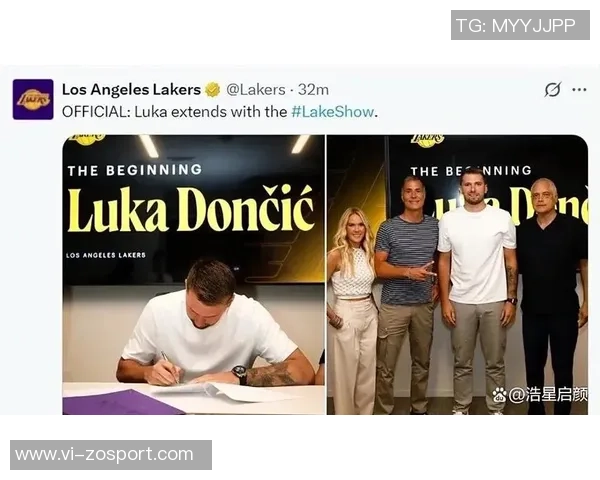600x480 pixels.
Task: Click the Lakers logo atop right photo
Action: [x=428, y=140]
